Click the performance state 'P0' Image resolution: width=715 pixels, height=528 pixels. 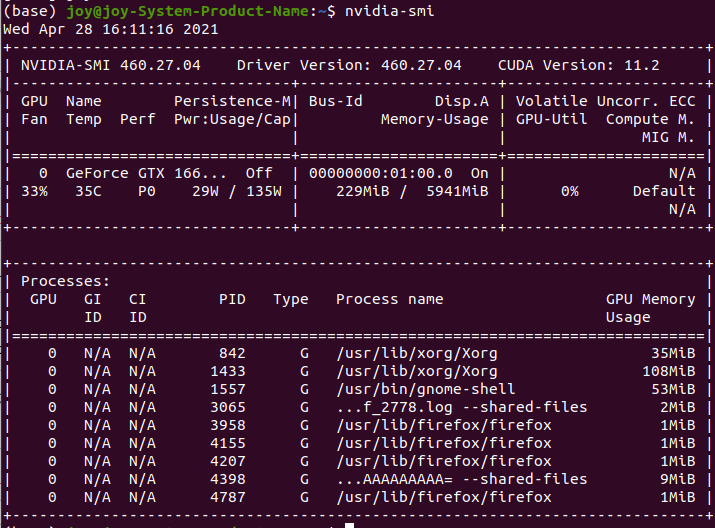coord(147,192)
